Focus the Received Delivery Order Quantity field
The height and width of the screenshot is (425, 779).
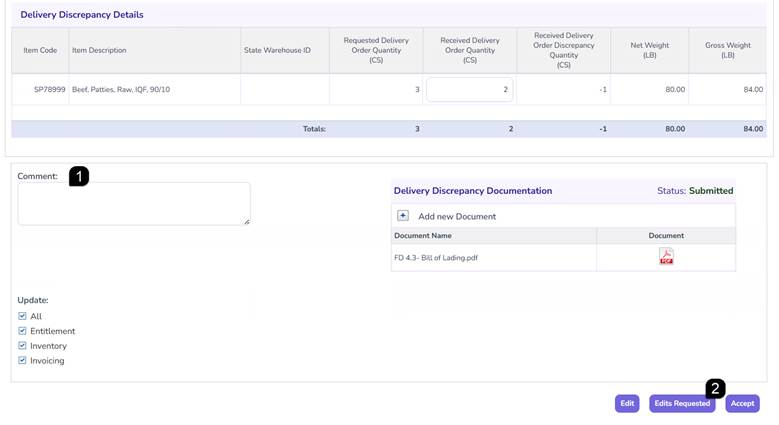(x=469, y=89)
